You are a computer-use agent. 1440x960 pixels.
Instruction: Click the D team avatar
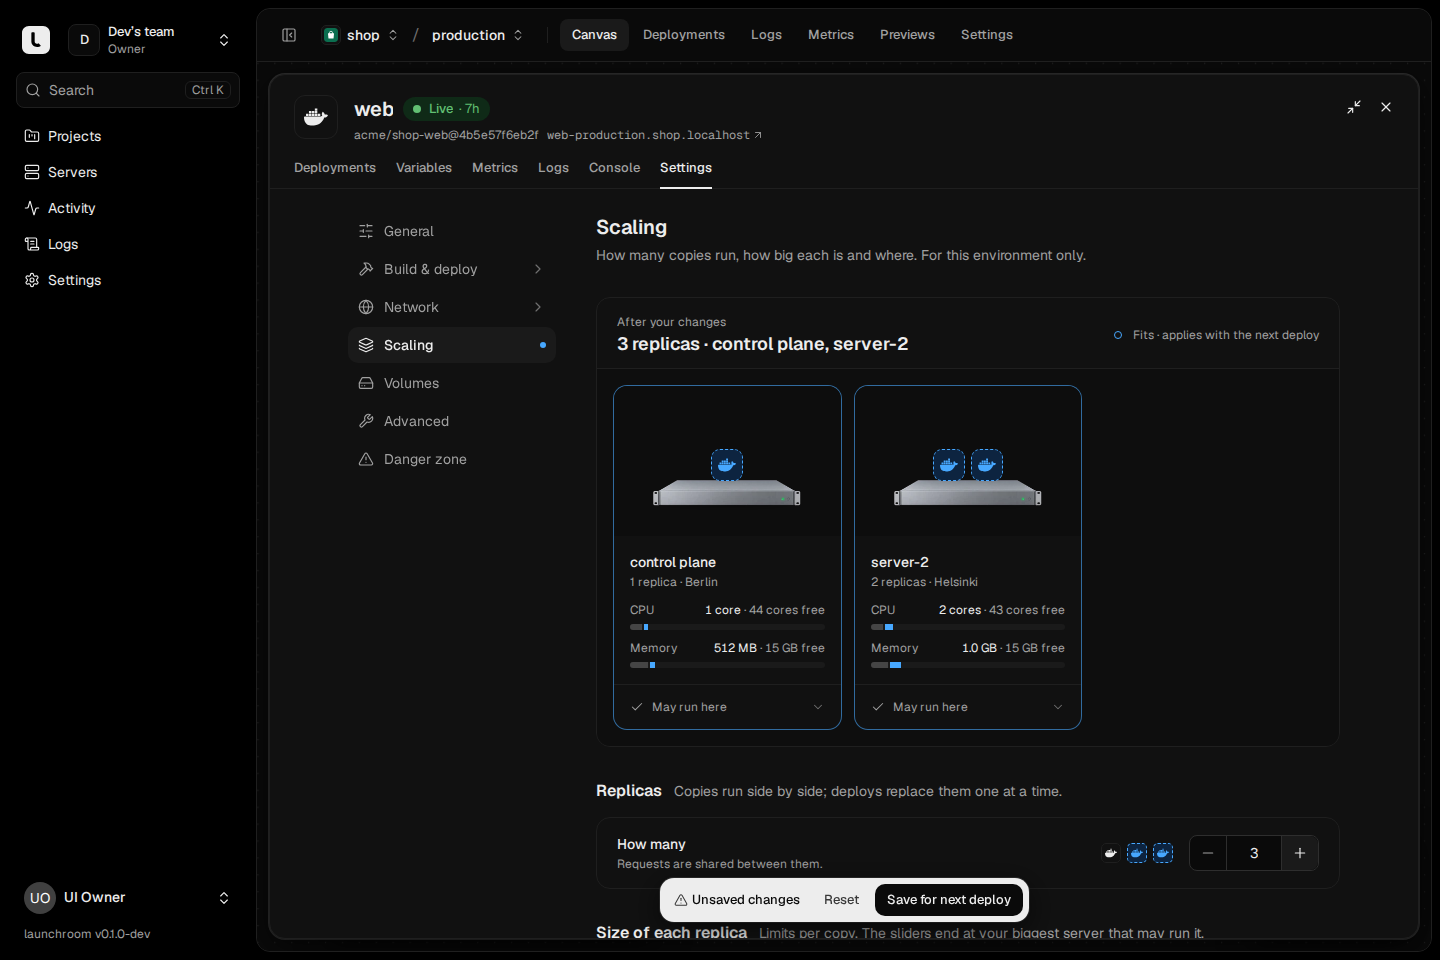[84, 40]
